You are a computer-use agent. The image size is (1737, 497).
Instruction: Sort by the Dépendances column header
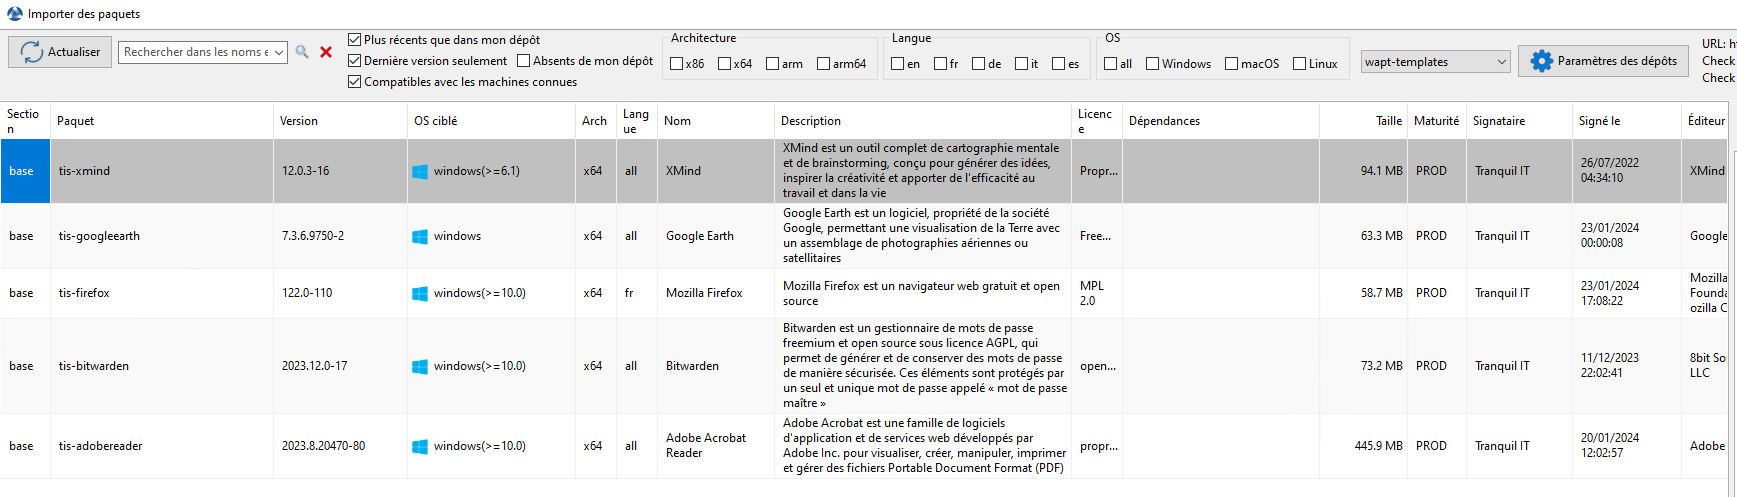point(1220,121)
